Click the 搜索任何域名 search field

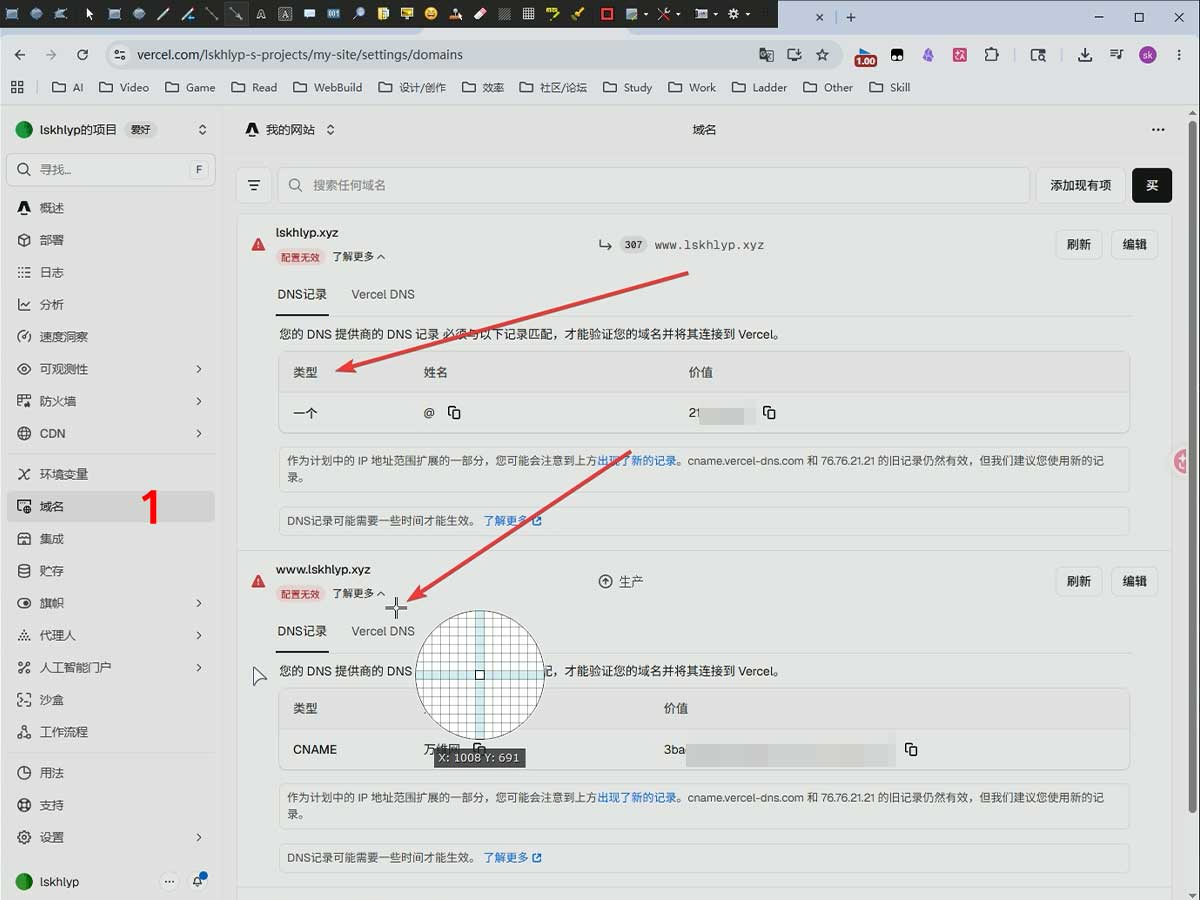[x=654, y=185]
